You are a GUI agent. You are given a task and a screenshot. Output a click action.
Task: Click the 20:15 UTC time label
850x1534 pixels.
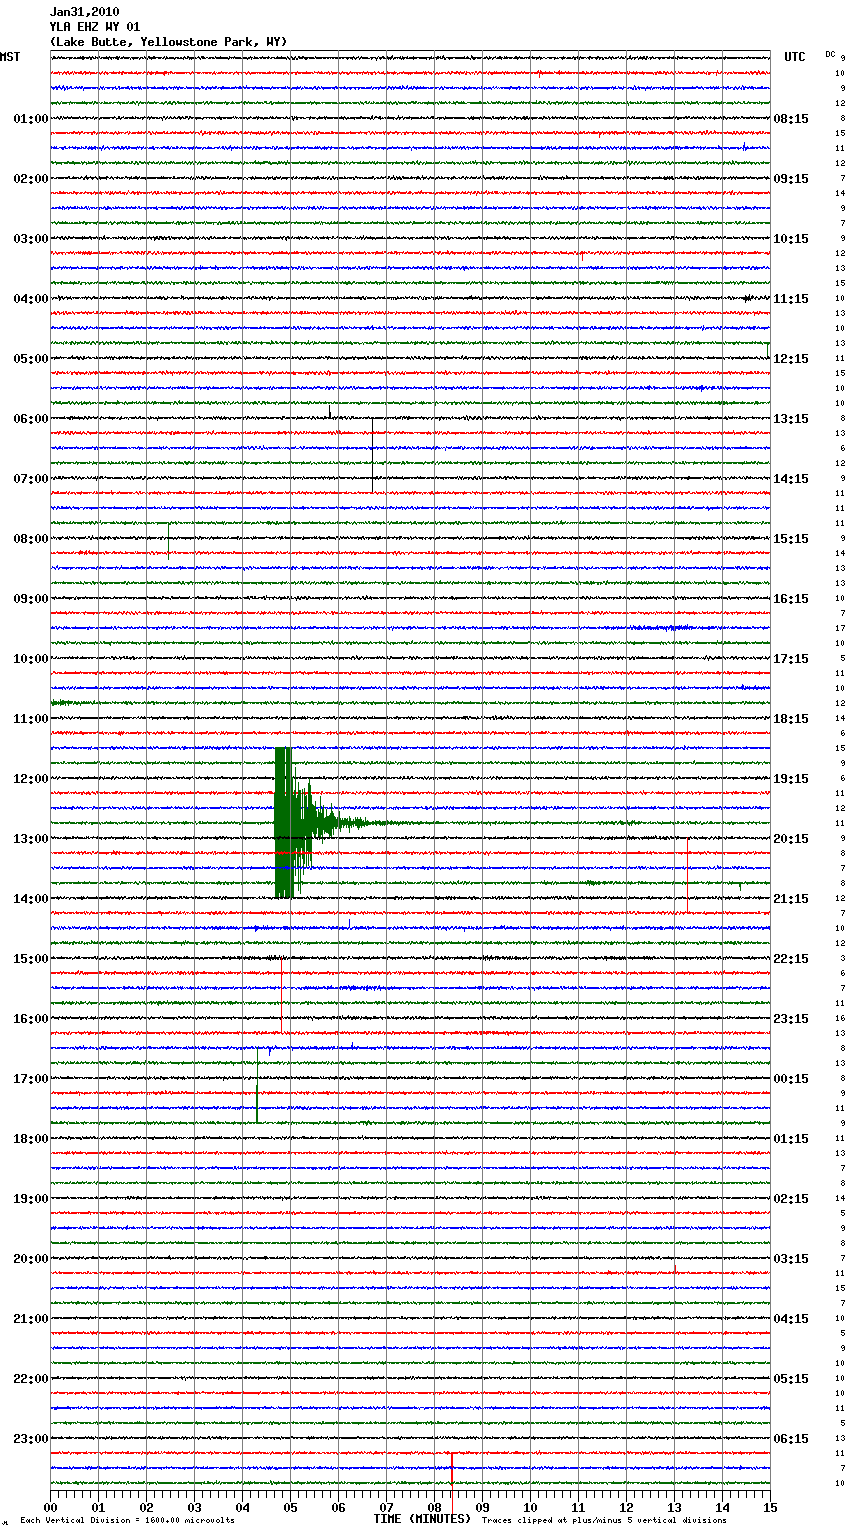tap(791, 839)
